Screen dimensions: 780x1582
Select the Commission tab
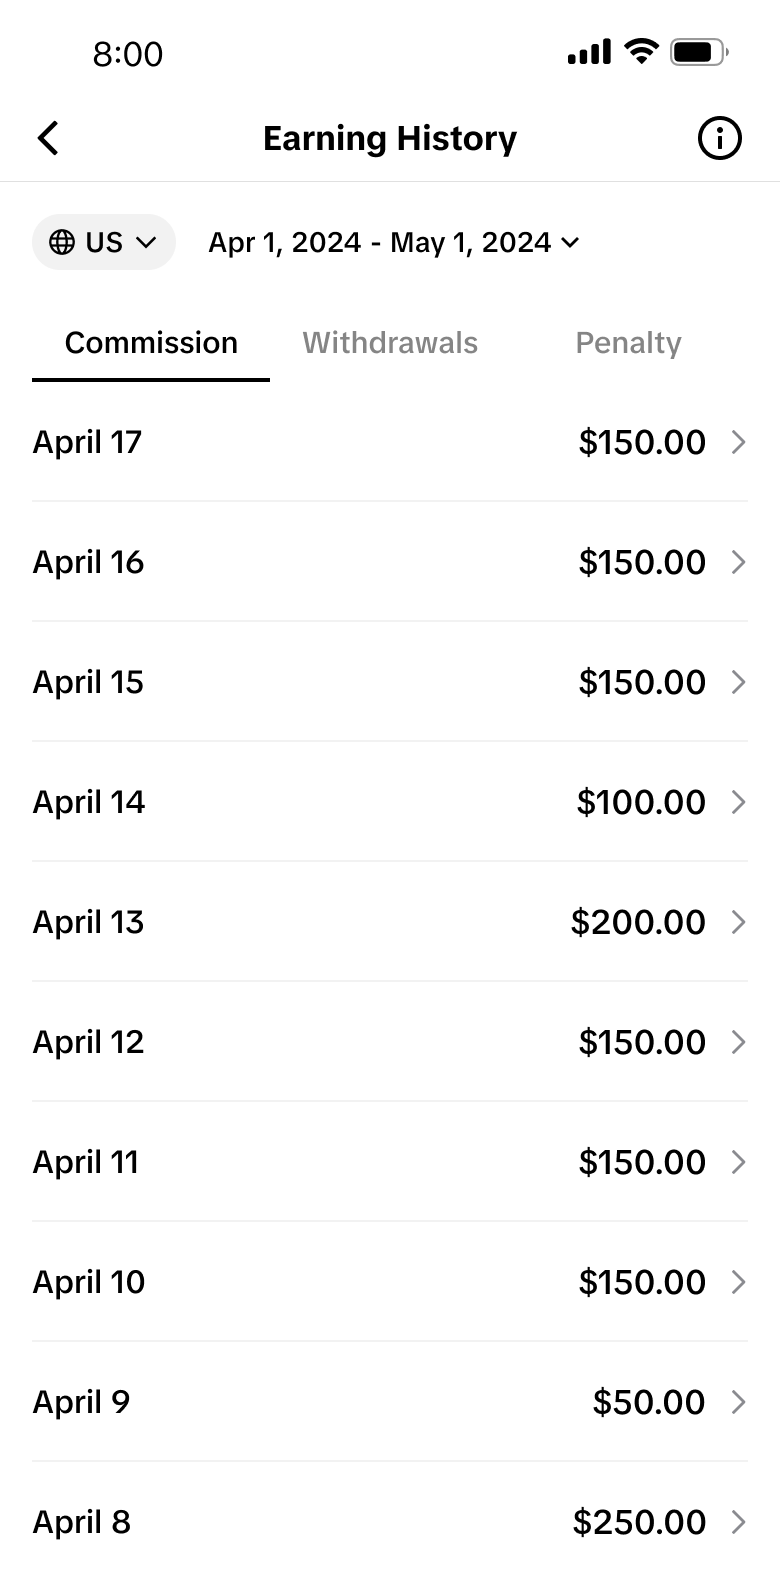[151, 343]
